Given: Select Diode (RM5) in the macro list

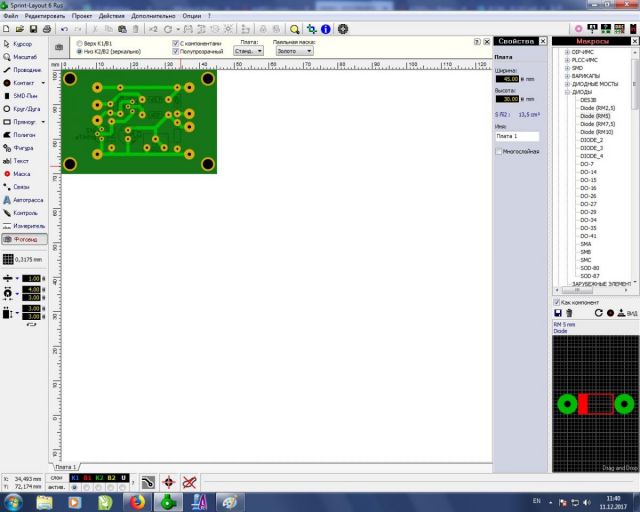Looking at the screenshot, I should 595,116.
